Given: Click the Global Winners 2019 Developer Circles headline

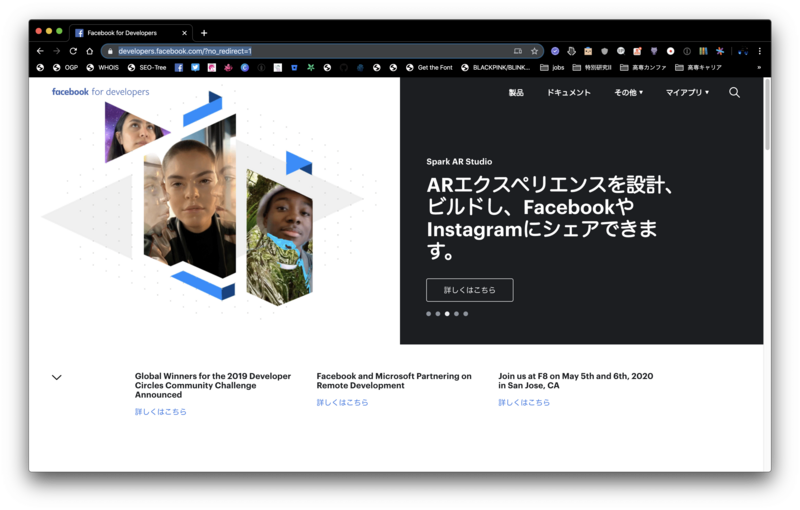Looking at the screenshot, I should (x=213, y=385).
